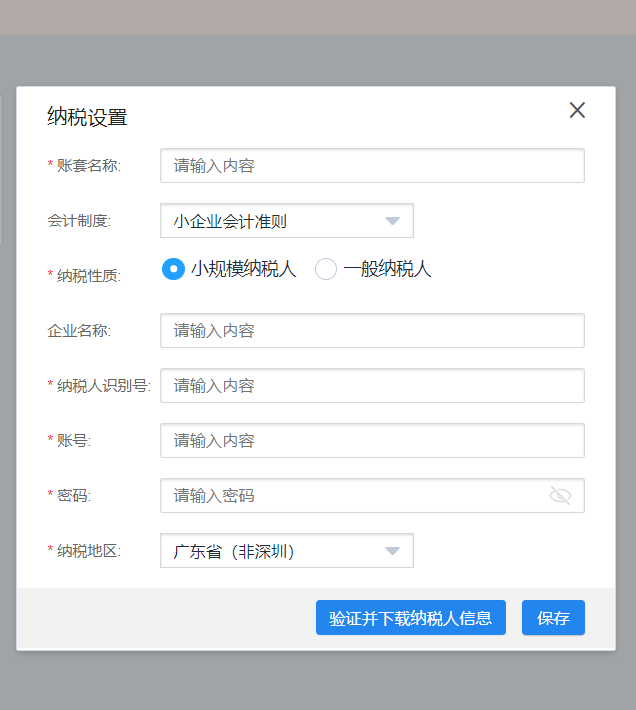
Task: Click 验证并下载纳税人信息 button
Action: tap(411, 618)
